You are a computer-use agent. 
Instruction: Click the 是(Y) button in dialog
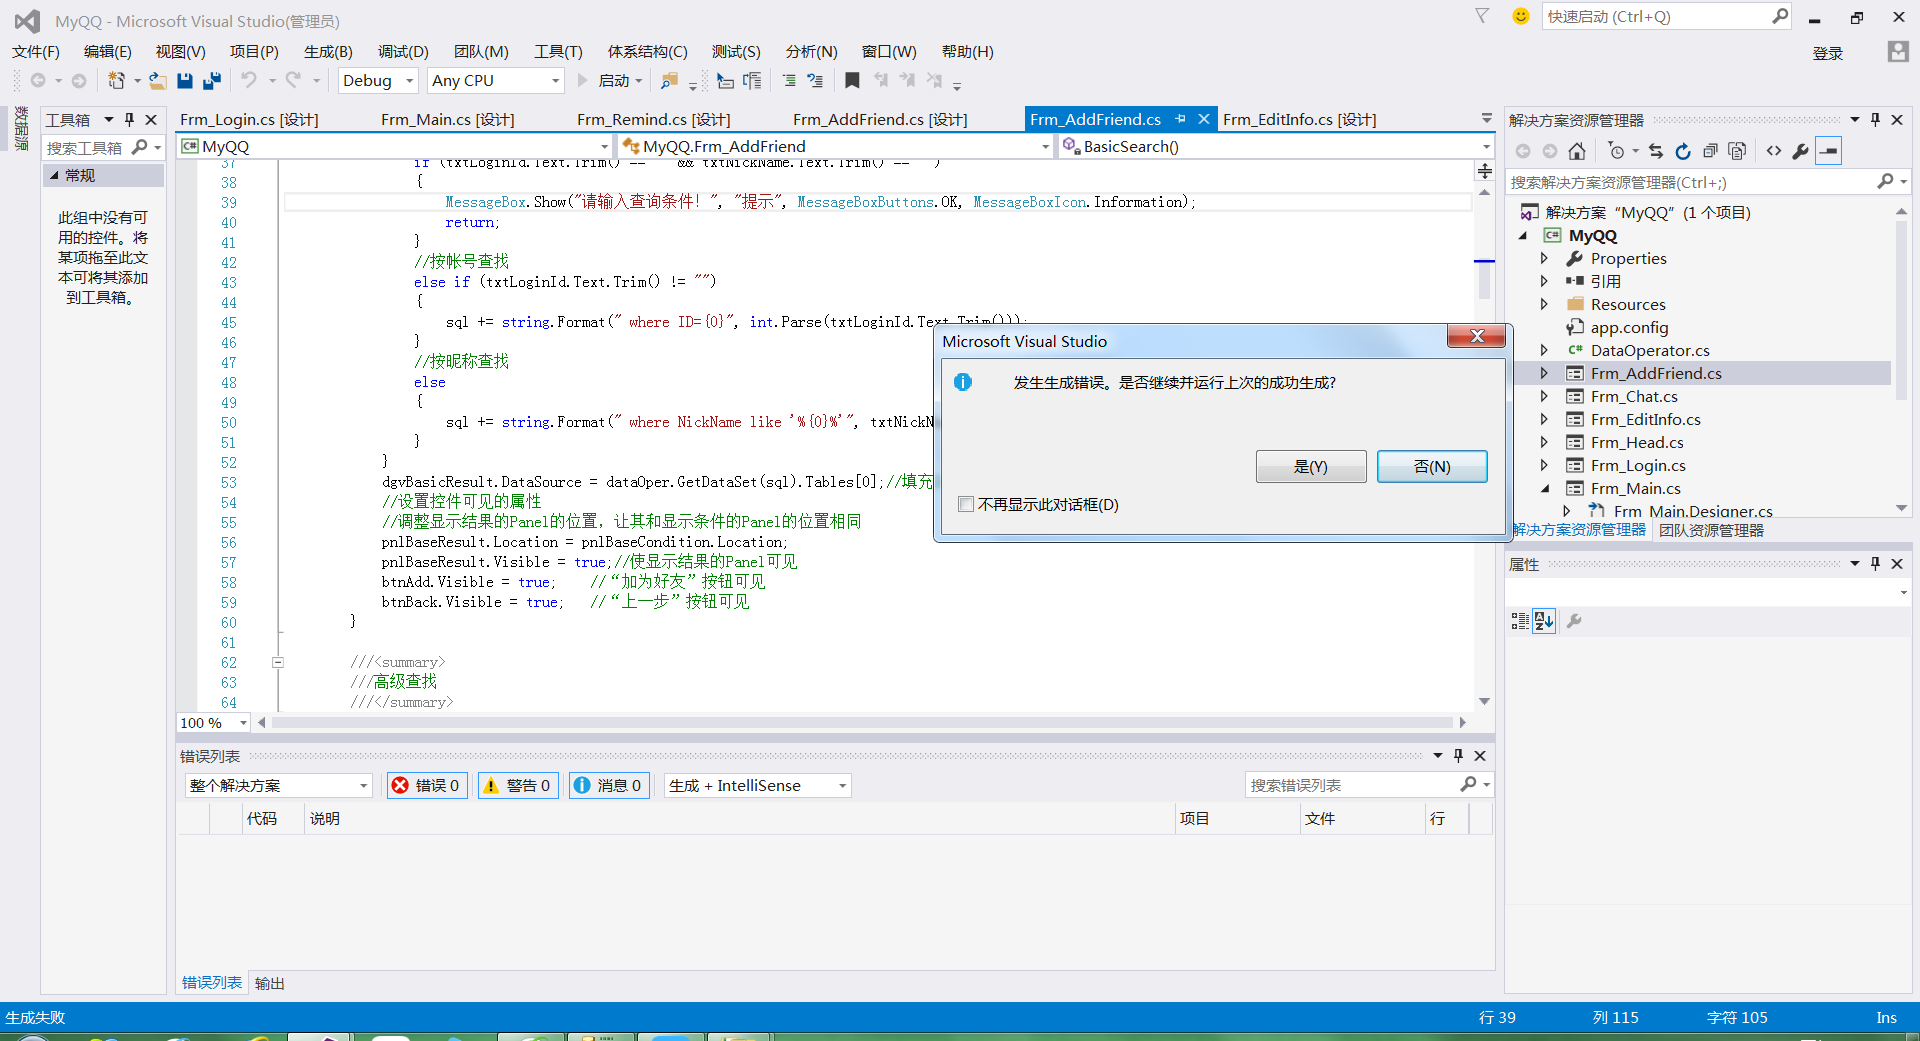coord(1311,466)
